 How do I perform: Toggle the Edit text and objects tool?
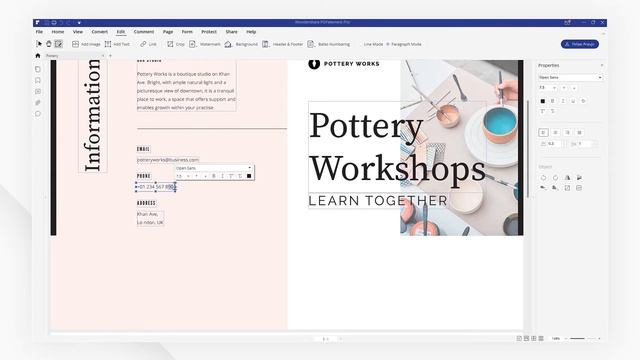coord(58,44)
